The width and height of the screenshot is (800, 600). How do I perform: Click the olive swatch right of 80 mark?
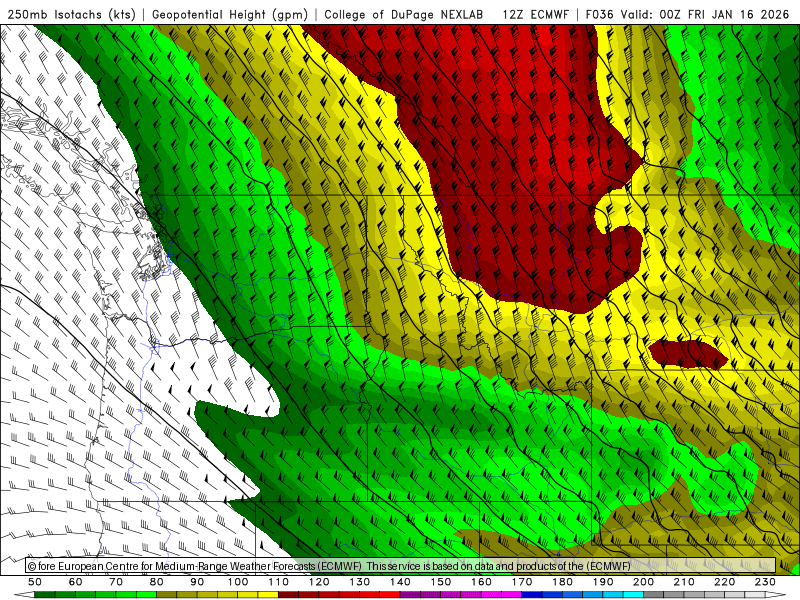(166, 595)
